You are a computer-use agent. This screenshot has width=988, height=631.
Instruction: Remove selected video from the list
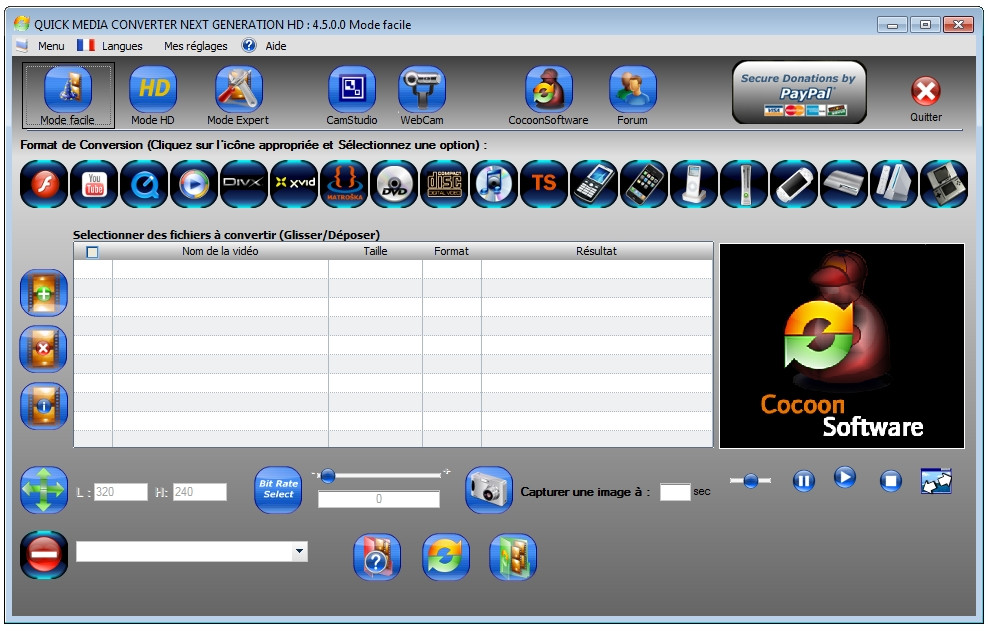41,349
